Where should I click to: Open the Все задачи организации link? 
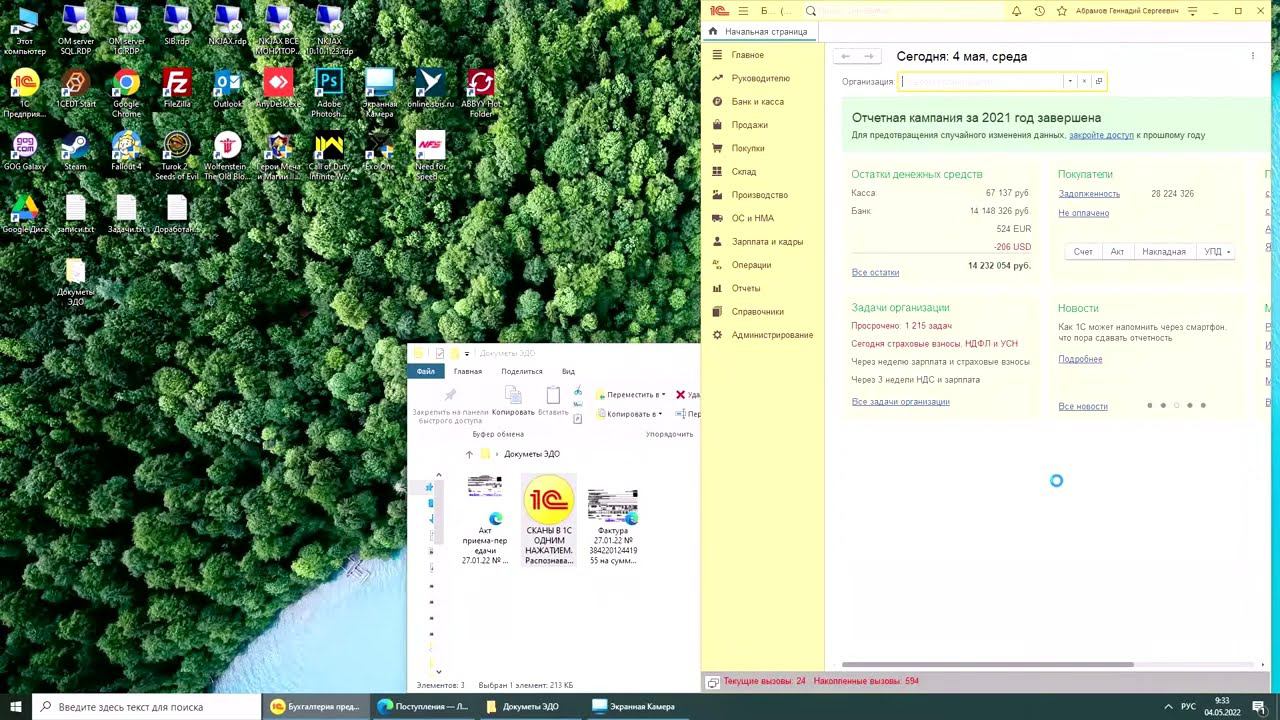point(901,402)
